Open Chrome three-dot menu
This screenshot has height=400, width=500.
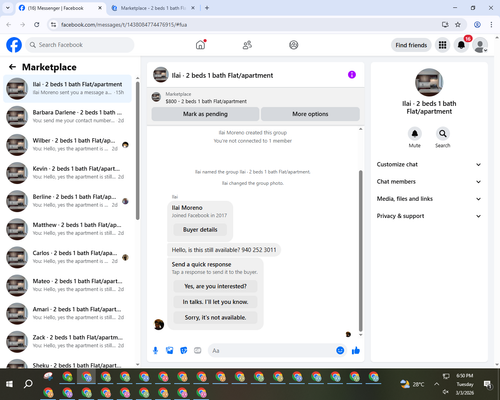pos(491,25)
